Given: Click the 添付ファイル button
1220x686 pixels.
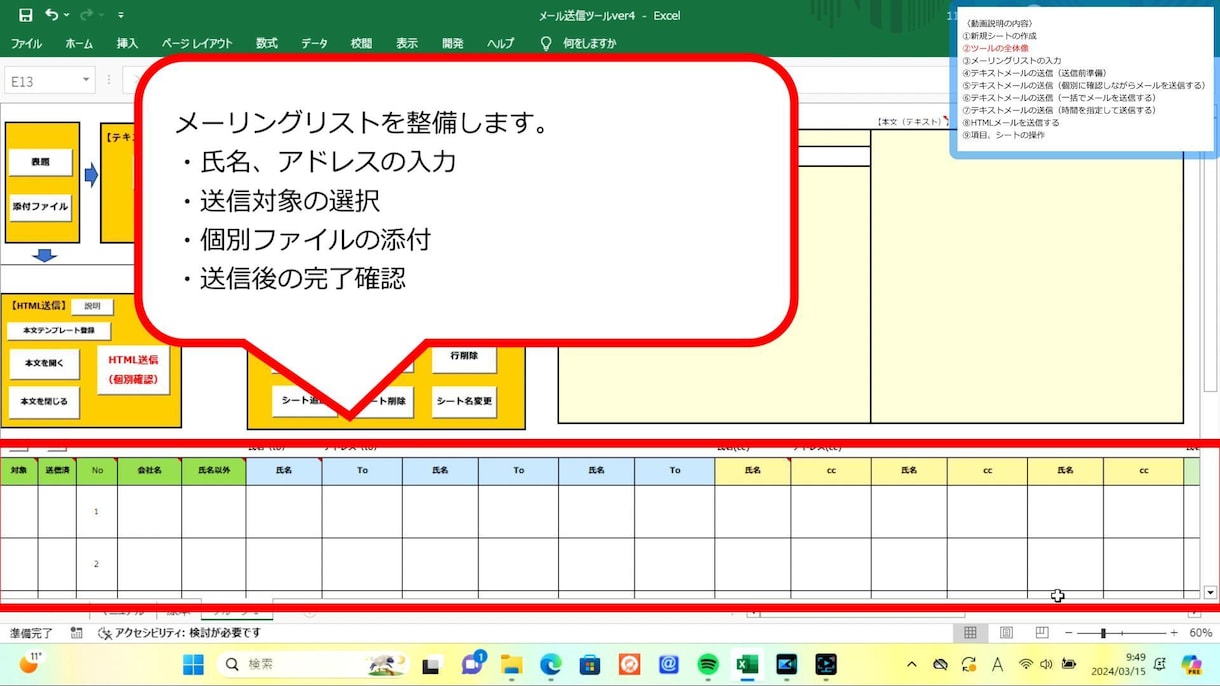Looking at the screenshot, I should [x=40, y=207].
